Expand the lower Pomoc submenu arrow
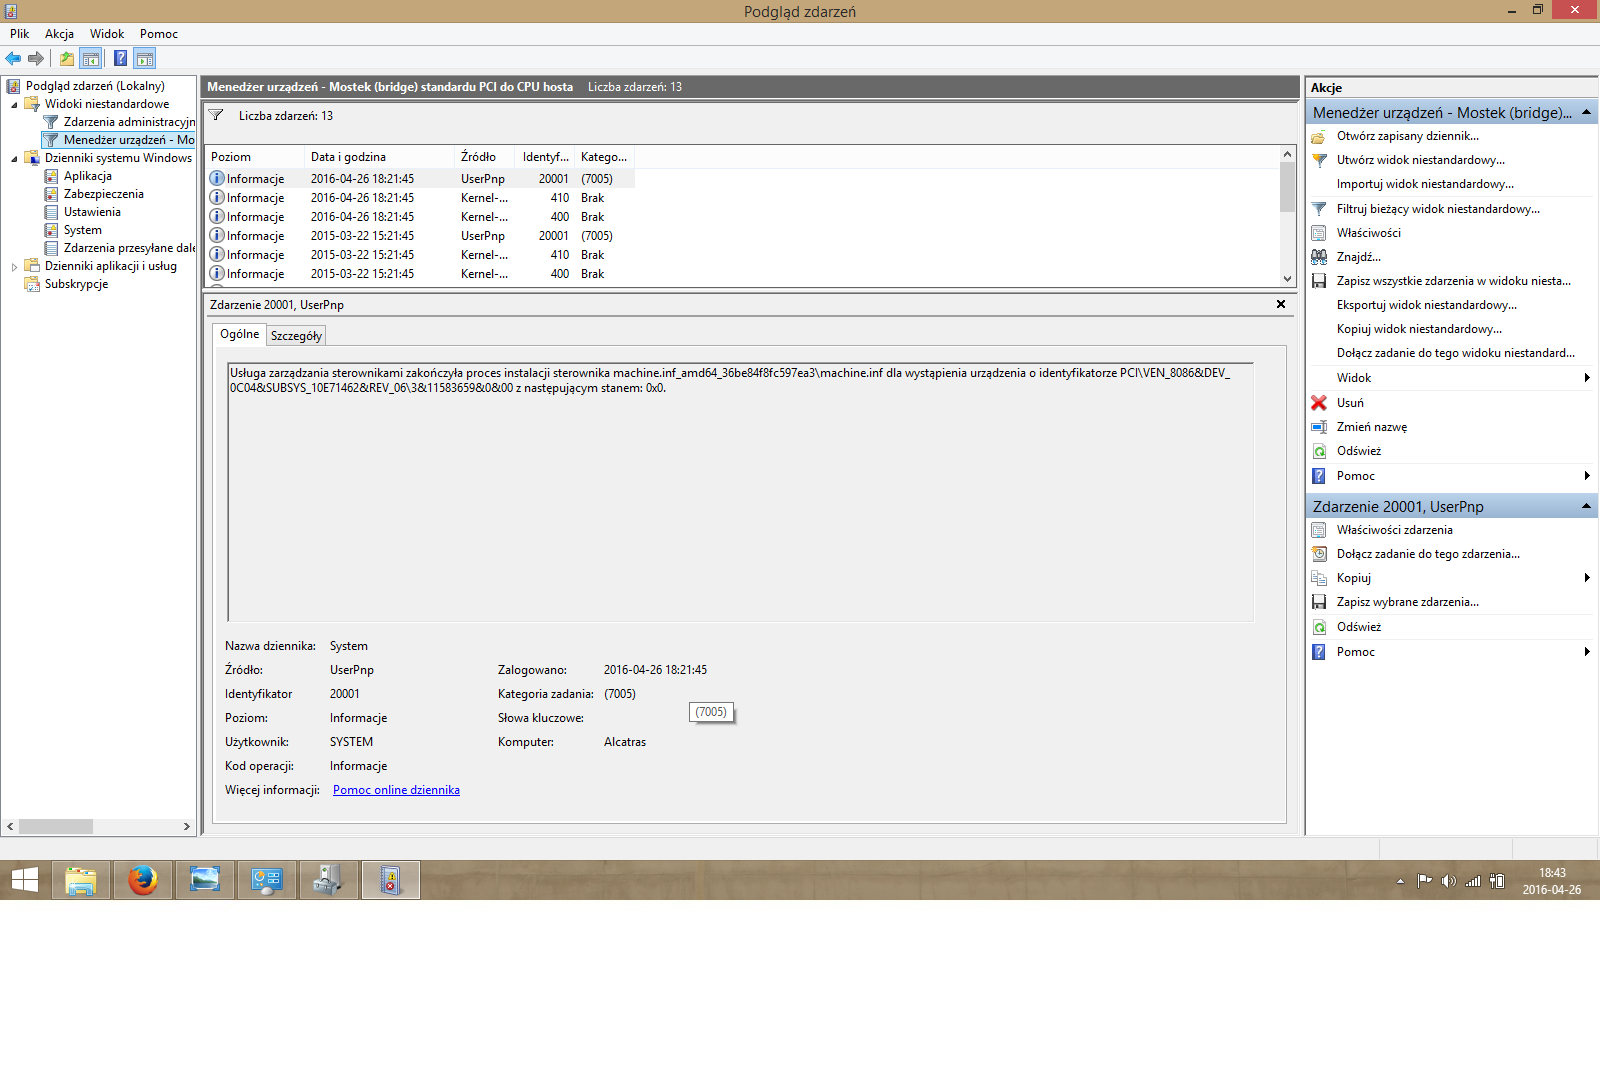The height and width of the screenshot is (1088, 1600). (1587, 652)
